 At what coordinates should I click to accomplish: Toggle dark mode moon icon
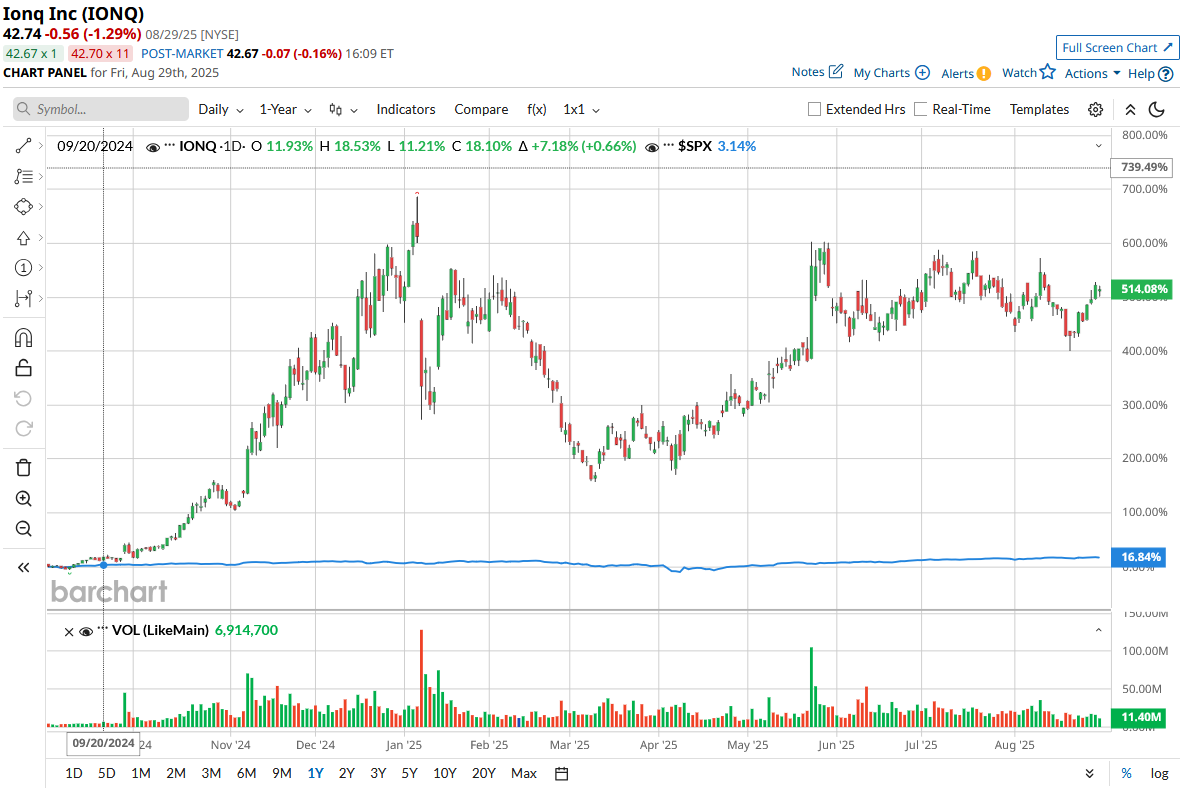(x=1157, y=109)
